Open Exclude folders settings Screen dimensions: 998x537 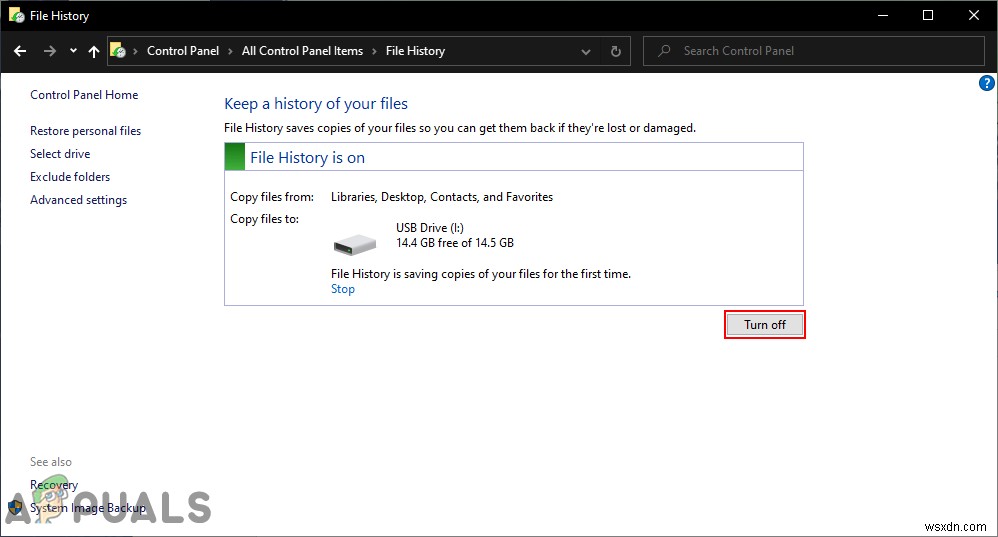[x=70, y=177]
